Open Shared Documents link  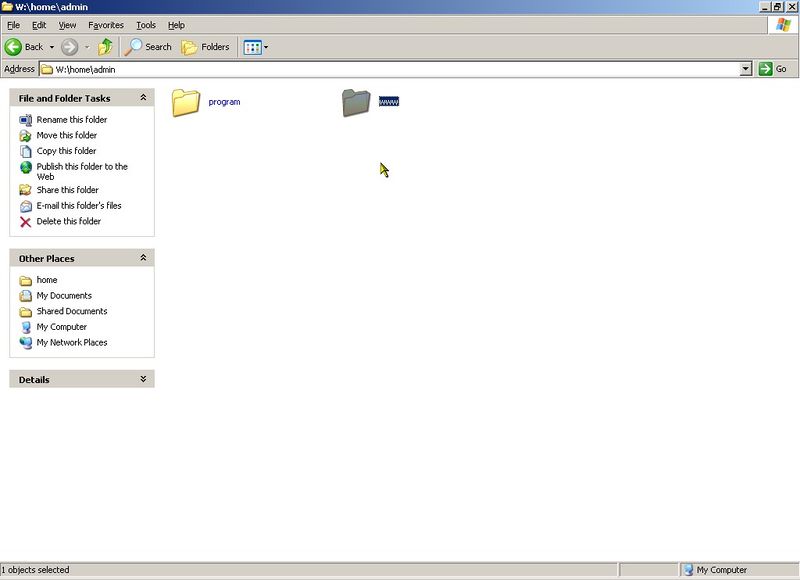point(72,311)
